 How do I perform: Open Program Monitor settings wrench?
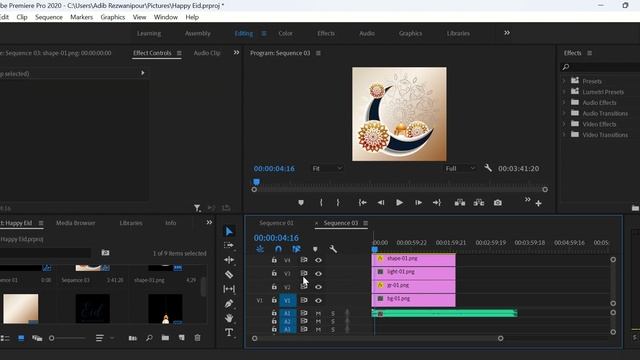coord(488,168)
